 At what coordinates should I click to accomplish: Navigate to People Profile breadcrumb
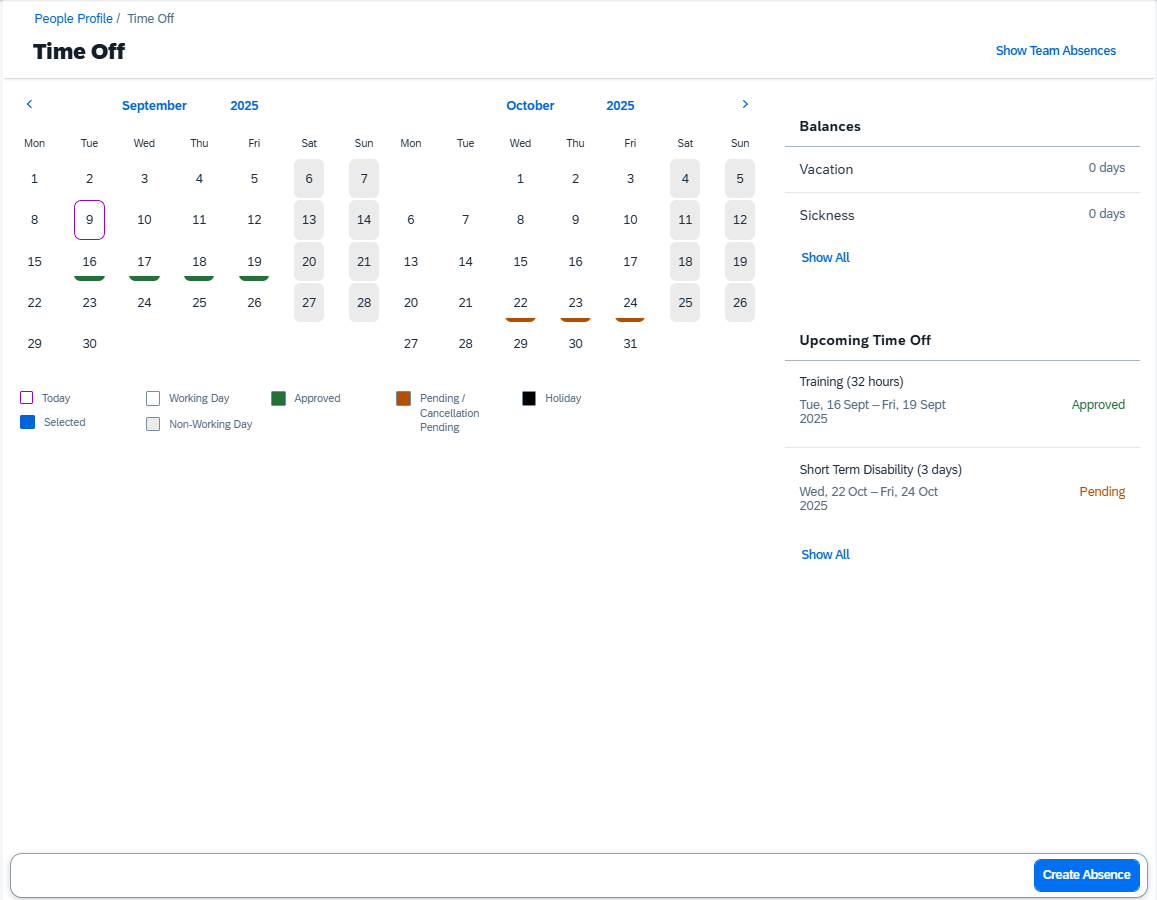[x=73, y=19]
